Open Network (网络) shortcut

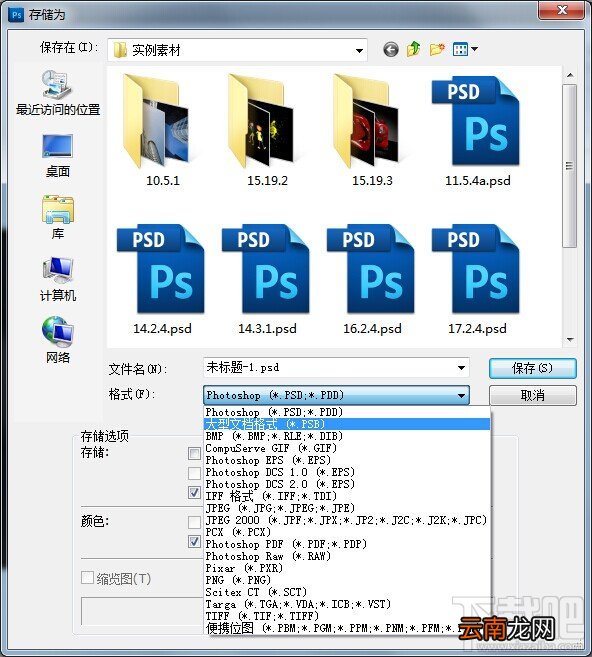point(58,340)
